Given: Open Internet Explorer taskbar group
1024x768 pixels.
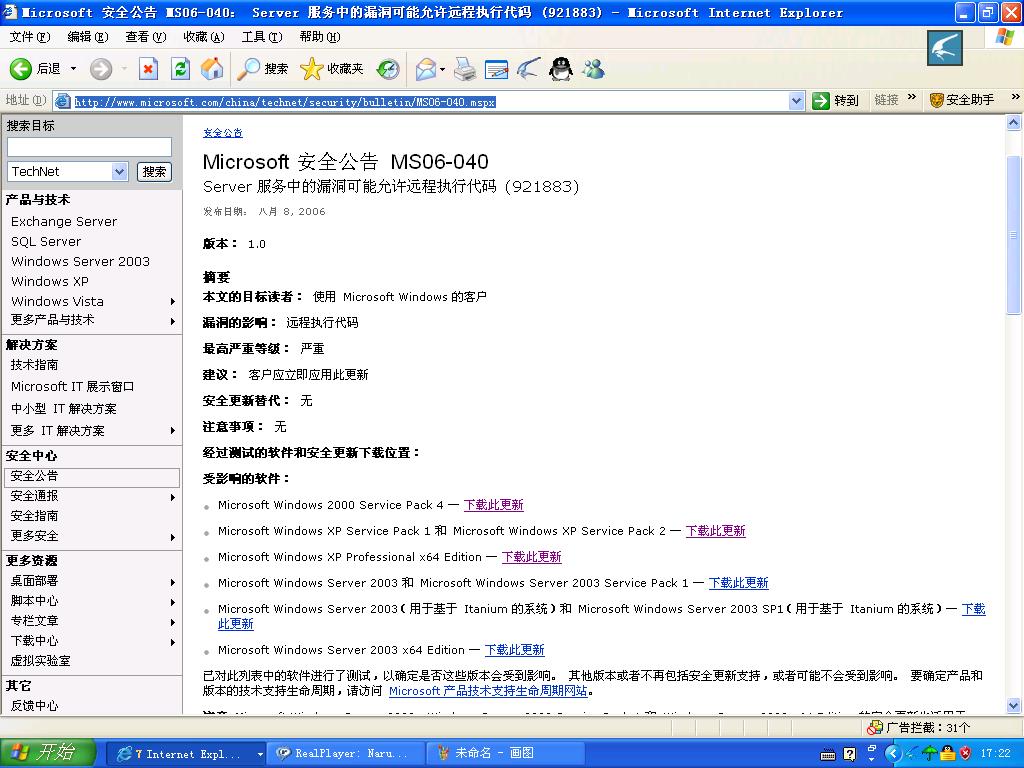Looking at the screenshot, I should (x=185, y=754).
